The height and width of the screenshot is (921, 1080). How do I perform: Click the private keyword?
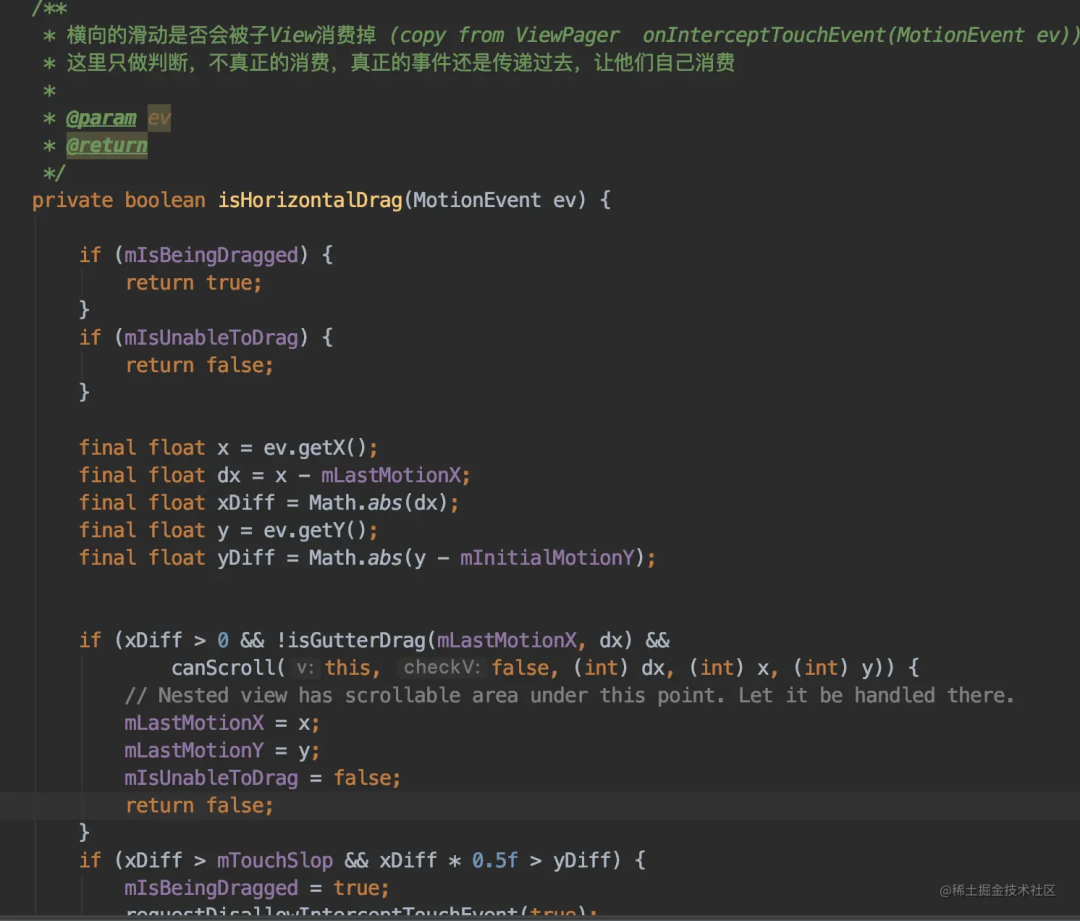click(x=72, y=200)
